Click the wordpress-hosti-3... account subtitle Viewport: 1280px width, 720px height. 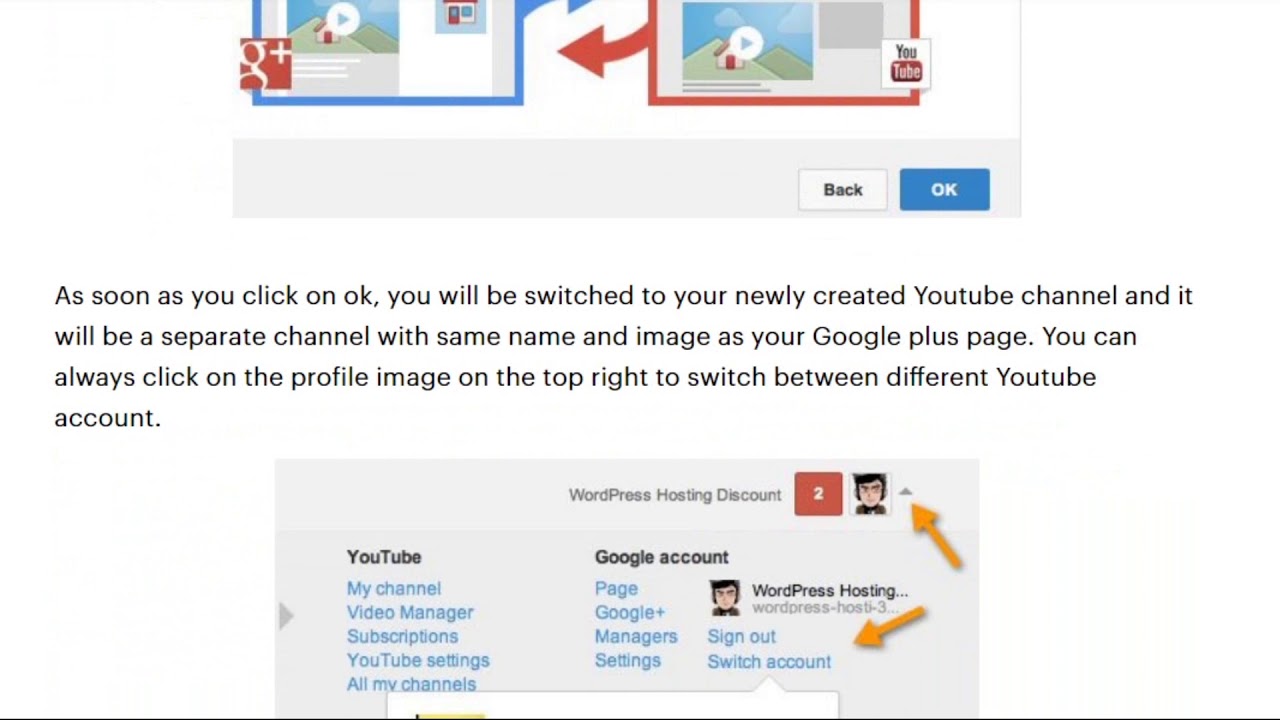coord(826,608)
